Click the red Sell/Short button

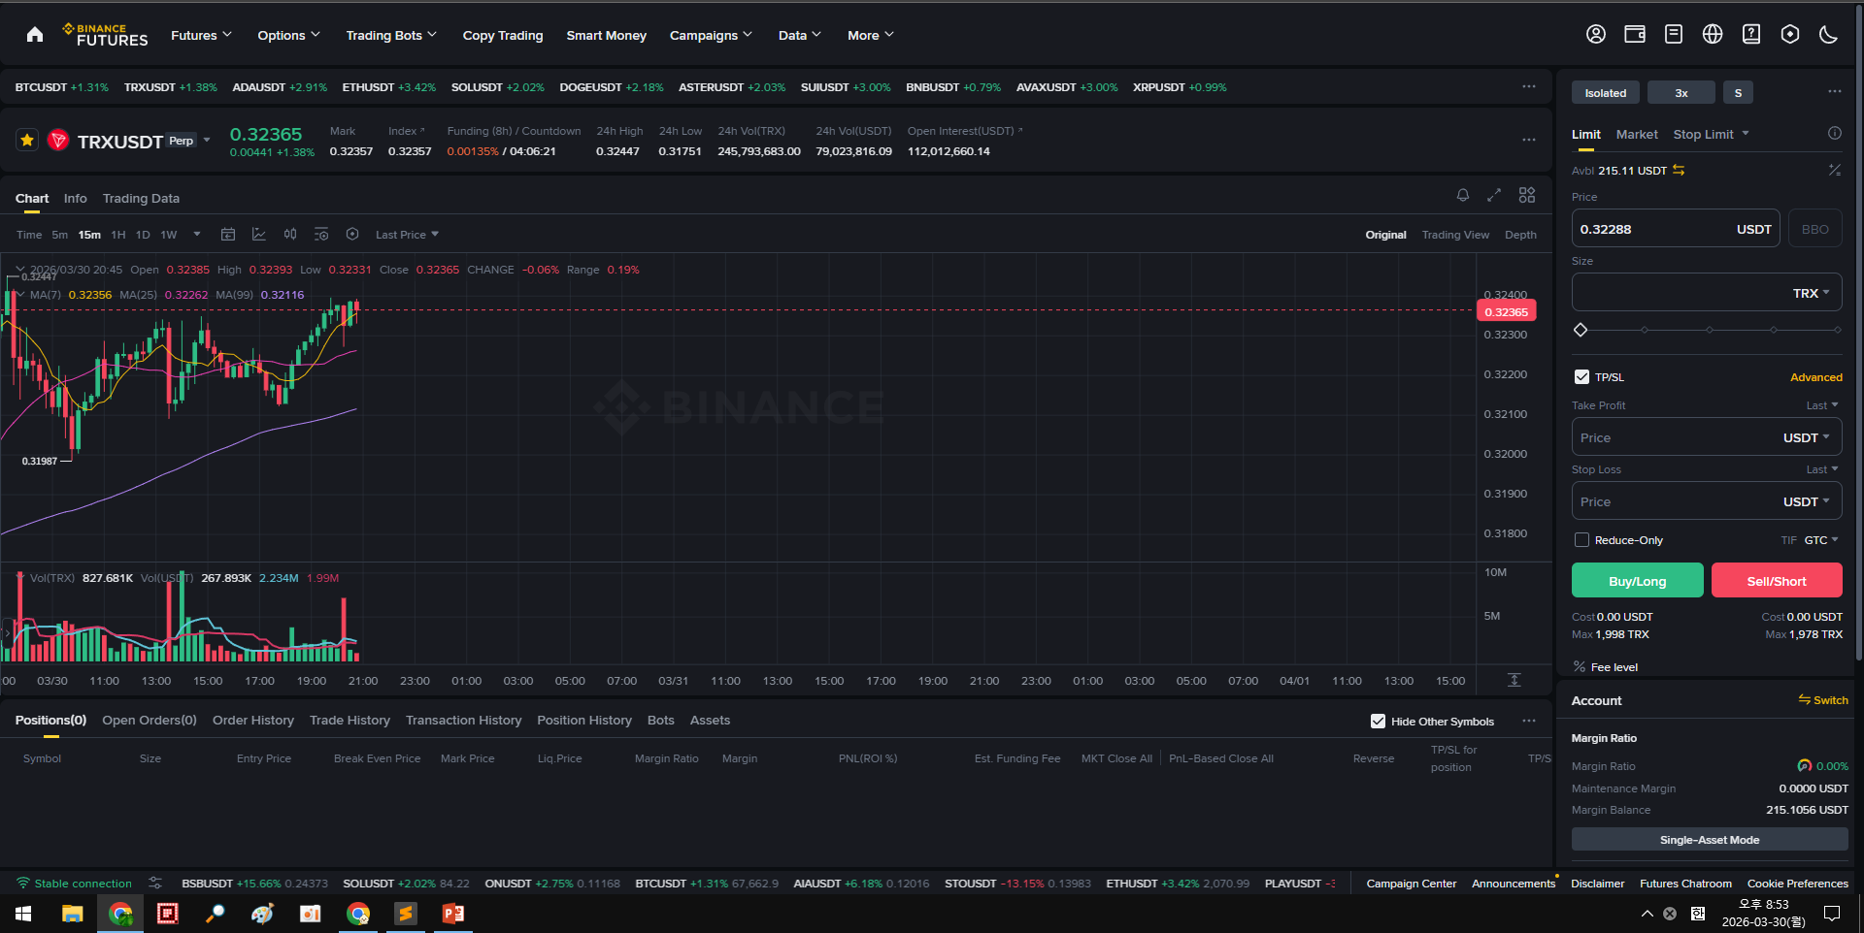coord(1776,580)
